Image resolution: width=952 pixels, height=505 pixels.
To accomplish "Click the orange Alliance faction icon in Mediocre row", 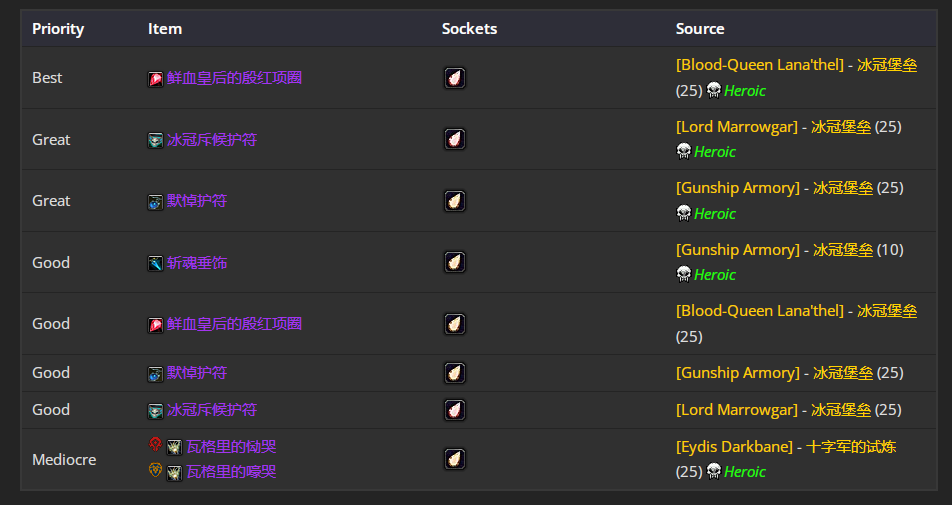I will pos(155,470).
